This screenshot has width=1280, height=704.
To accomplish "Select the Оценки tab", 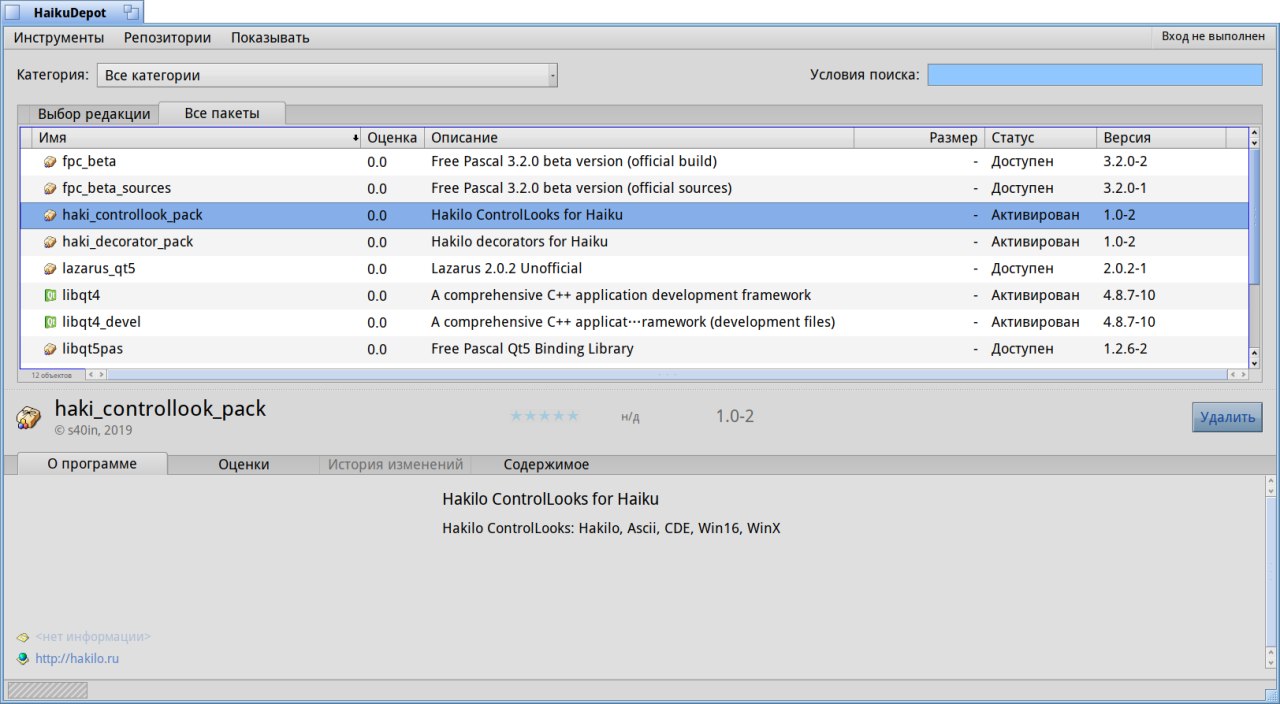I will pos(244,464).
